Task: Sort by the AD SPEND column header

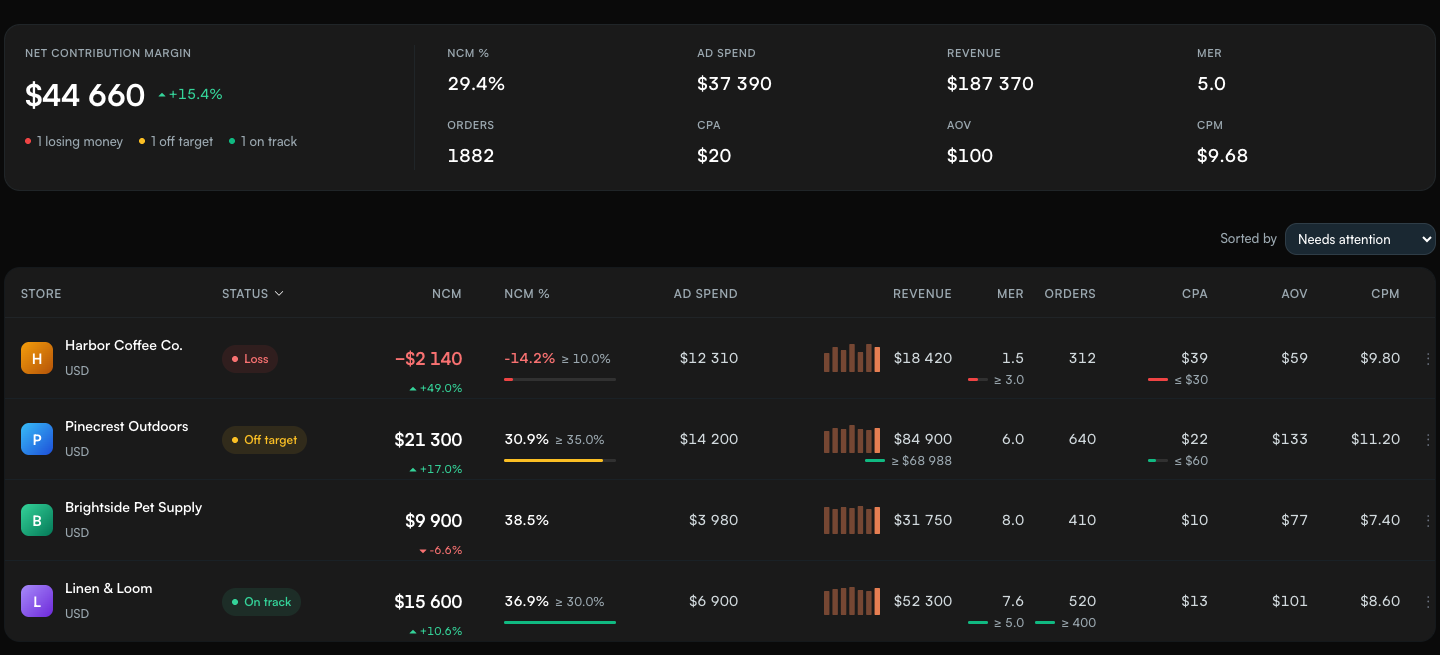Action: (706, 294)
